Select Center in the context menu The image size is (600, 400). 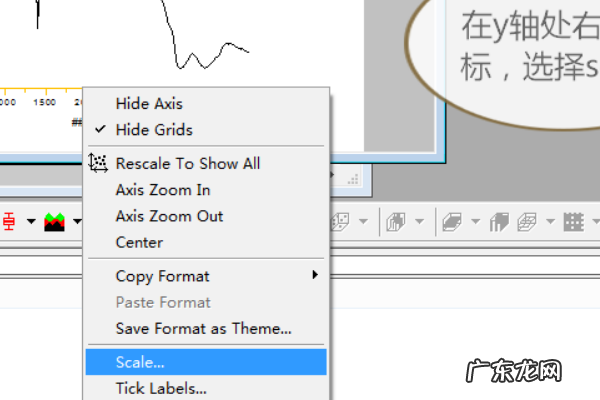pyautogui.click(x=139, y=242)
